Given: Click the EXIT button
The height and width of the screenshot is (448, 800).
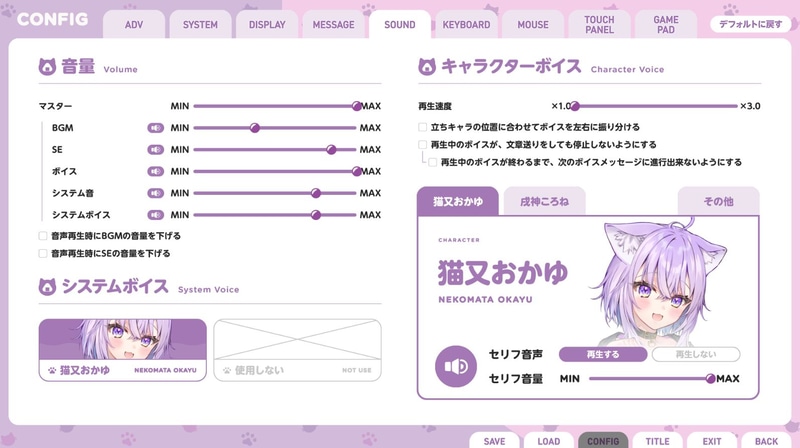Looking at the screenshot, I should [712, 441].
